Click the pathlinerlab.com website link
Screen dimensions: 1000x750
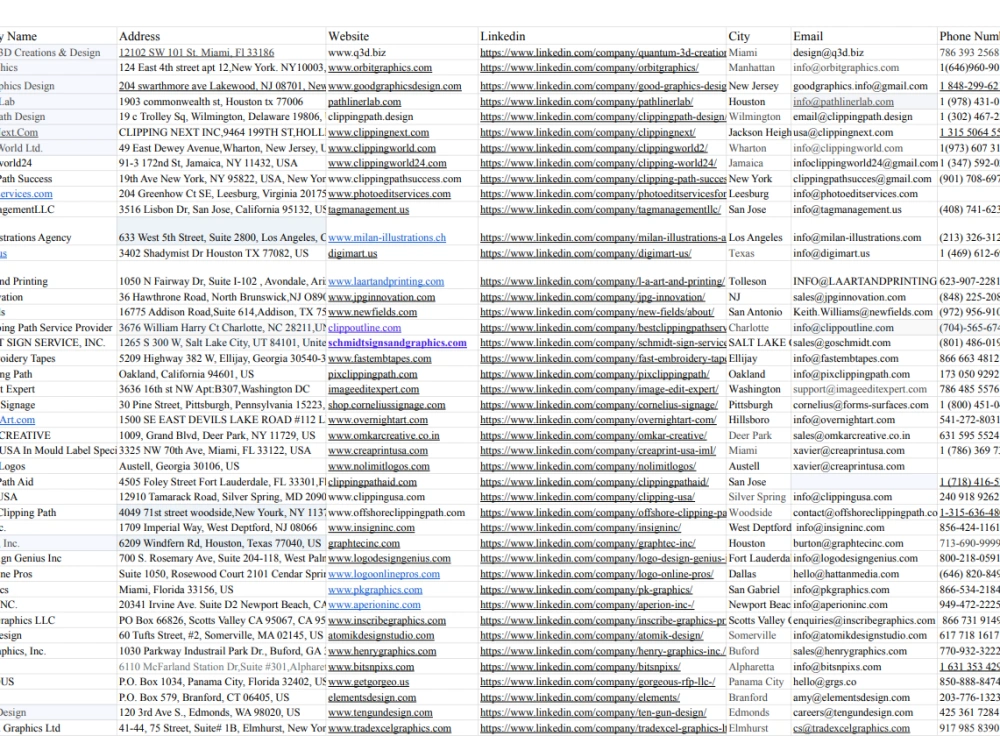coord(364,101)
